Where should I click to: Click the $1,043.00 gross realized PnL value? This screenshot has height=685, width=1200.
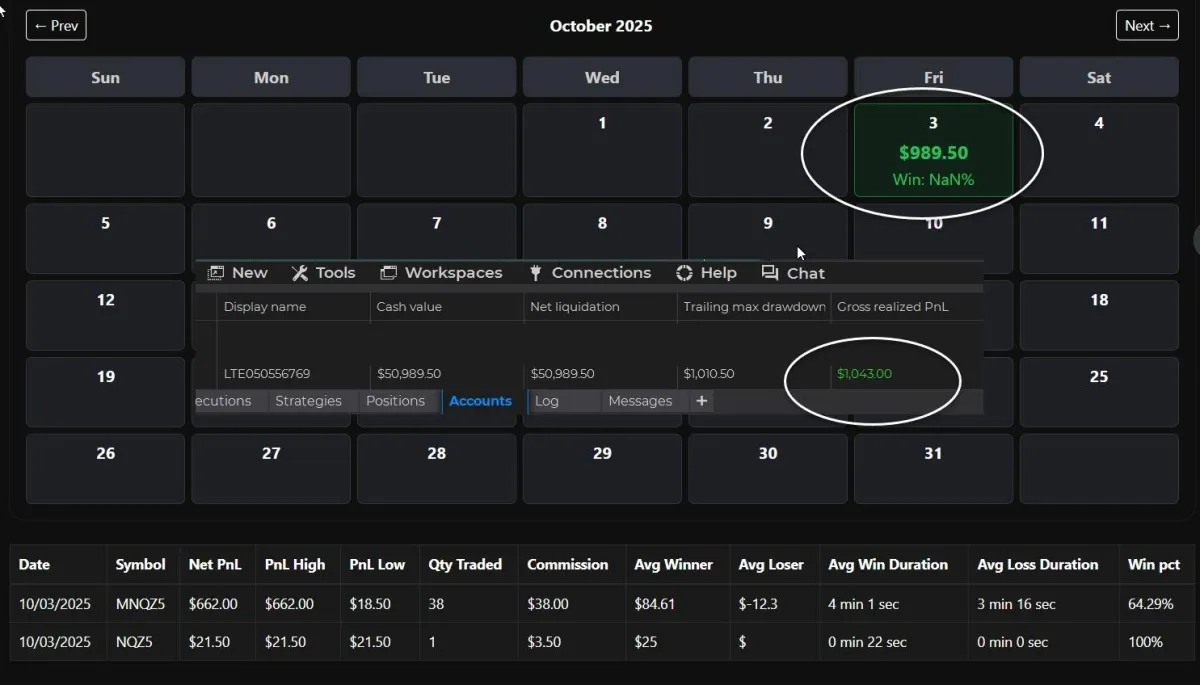[x=864, y=374]
